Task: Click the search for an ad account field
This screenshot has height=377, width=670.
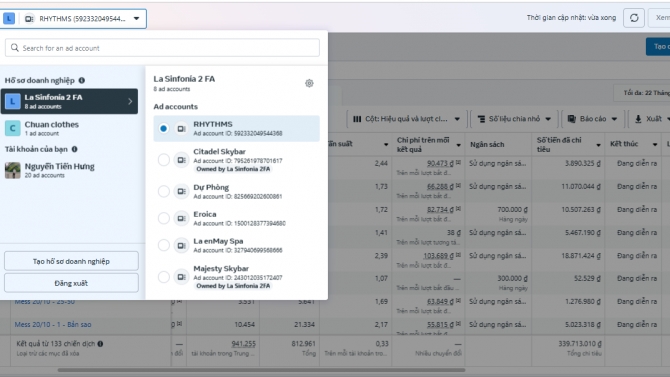Action: (162, 48)
